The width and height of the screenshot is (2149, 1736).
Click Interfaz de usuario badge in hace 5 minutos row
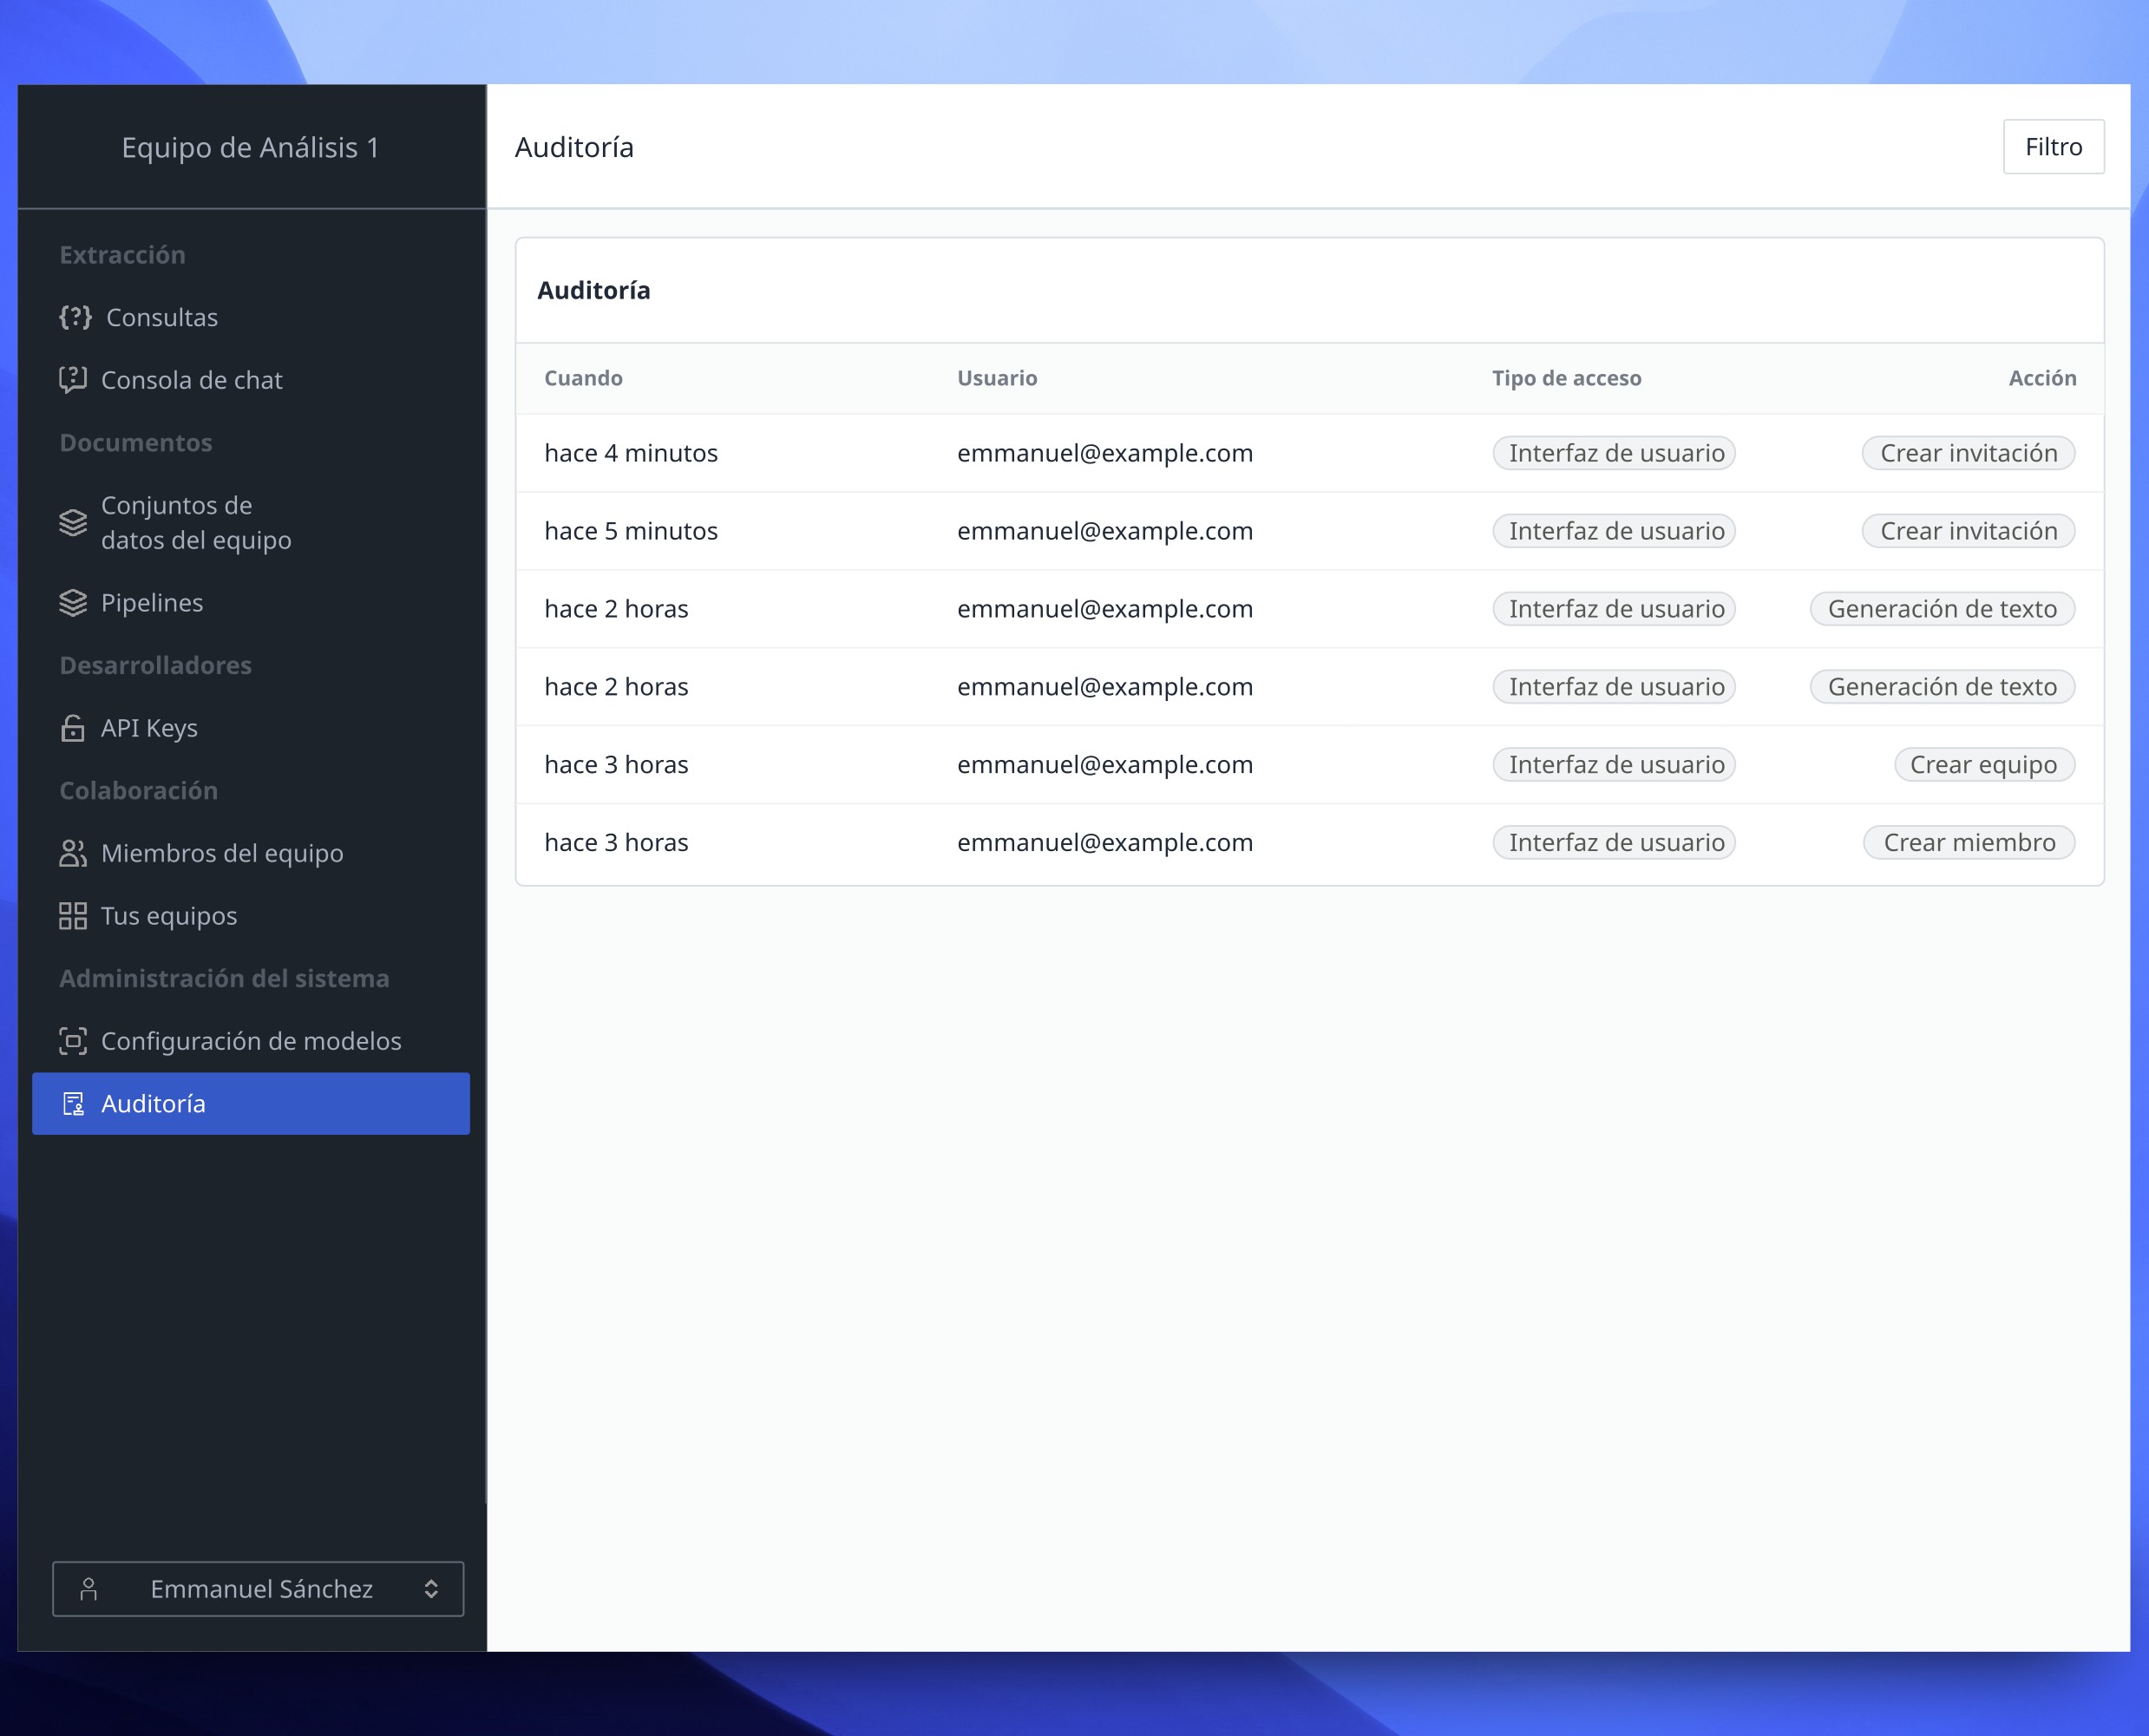pyautogui.click(x=1614, y=531)
